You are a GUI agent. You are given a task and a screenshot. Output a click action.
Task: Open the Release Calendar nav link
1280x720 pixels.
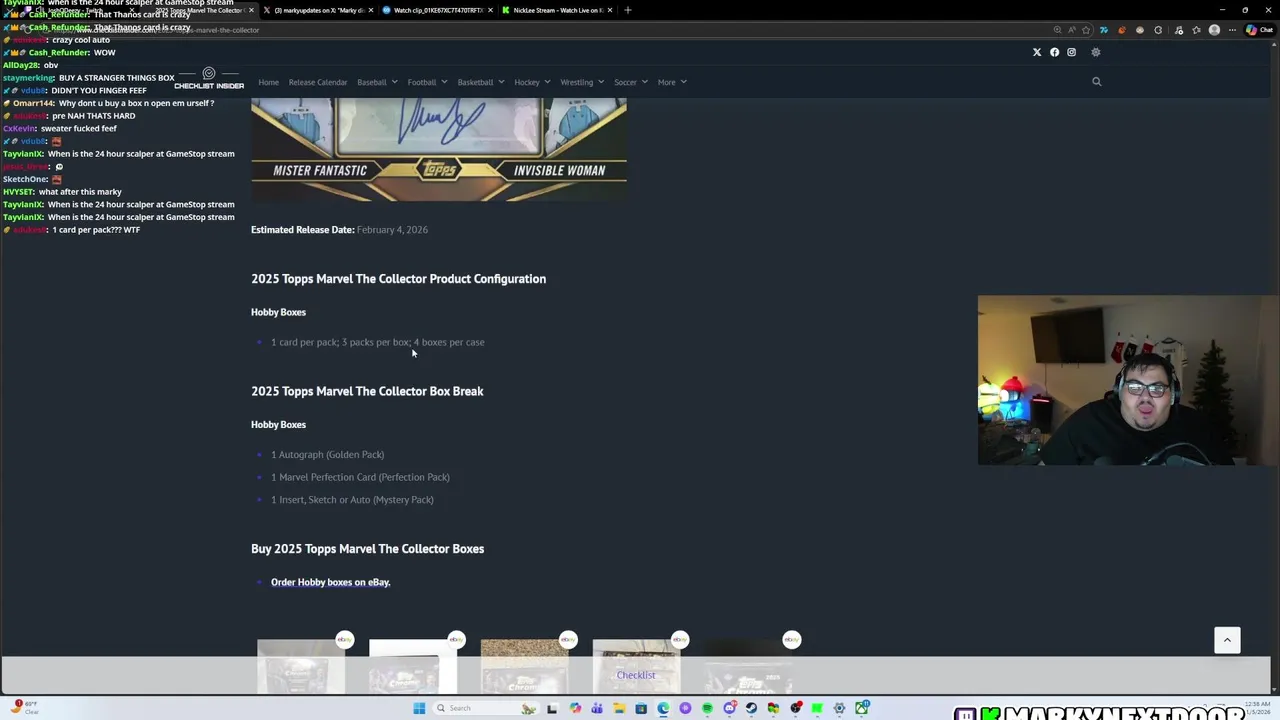pos(318,82)
